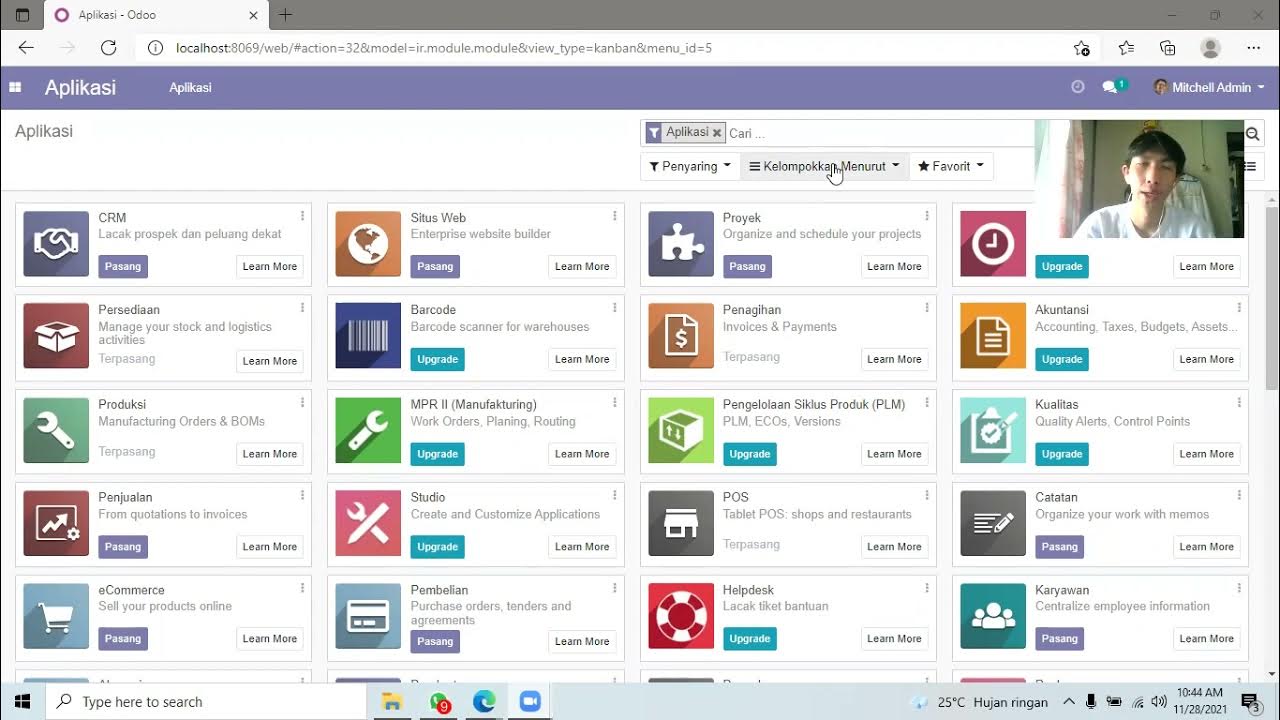
Task: Open Windows Start menu
Action: click(x=23, y=701)
